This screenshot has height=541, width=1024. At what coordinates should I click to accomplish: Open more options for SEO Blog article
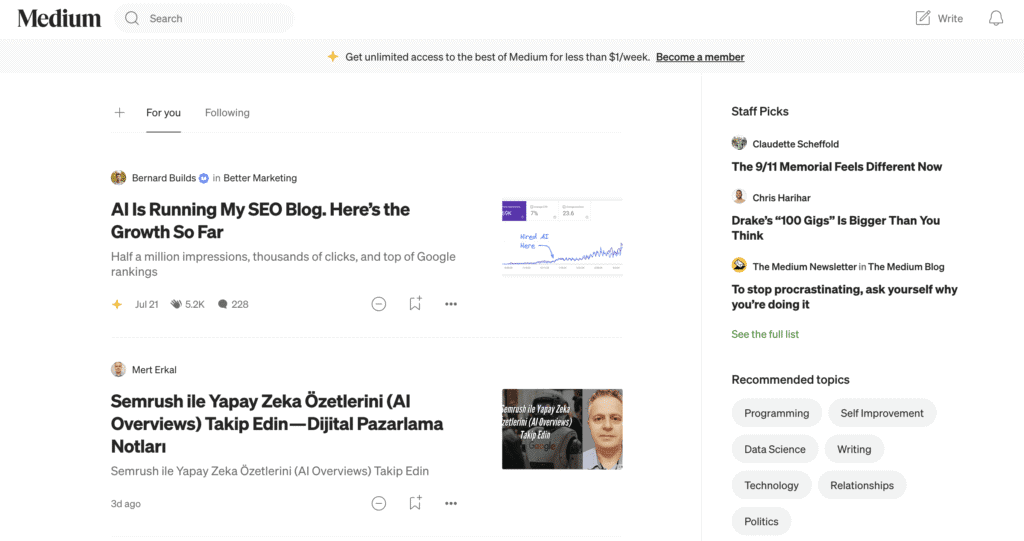click(x=451, y=304)
